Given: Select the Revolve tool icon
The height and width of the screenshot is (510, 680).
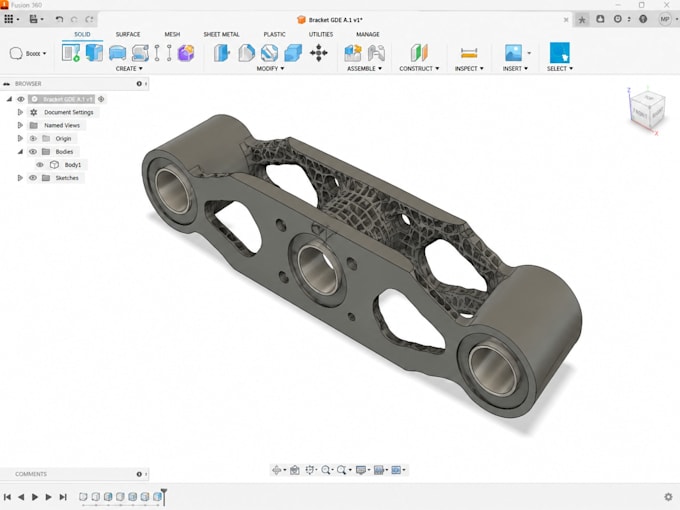Looking at the screenshot, I should tap(117, 53).
